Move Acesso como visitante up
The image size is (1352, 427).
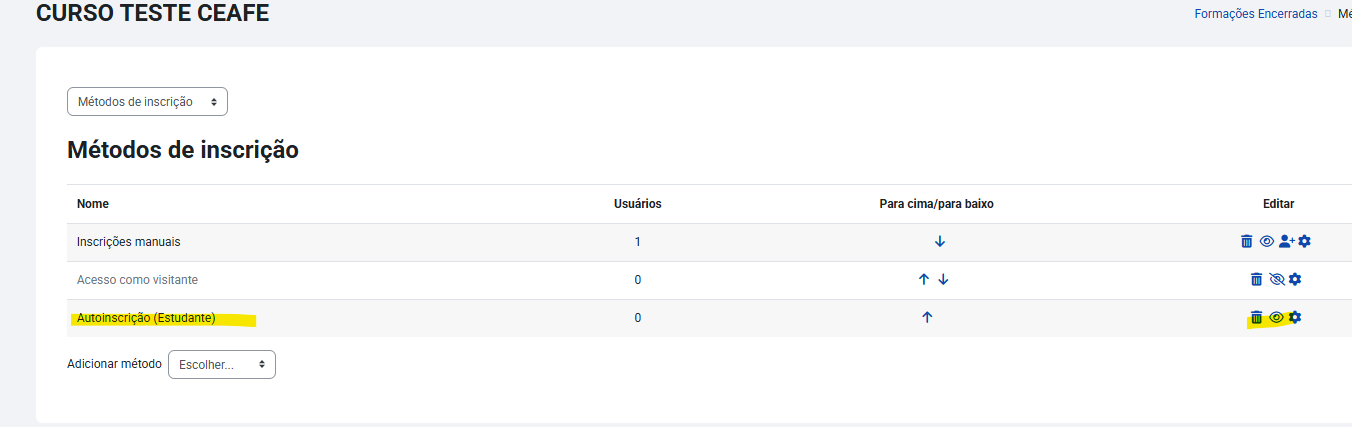point(924,280)
